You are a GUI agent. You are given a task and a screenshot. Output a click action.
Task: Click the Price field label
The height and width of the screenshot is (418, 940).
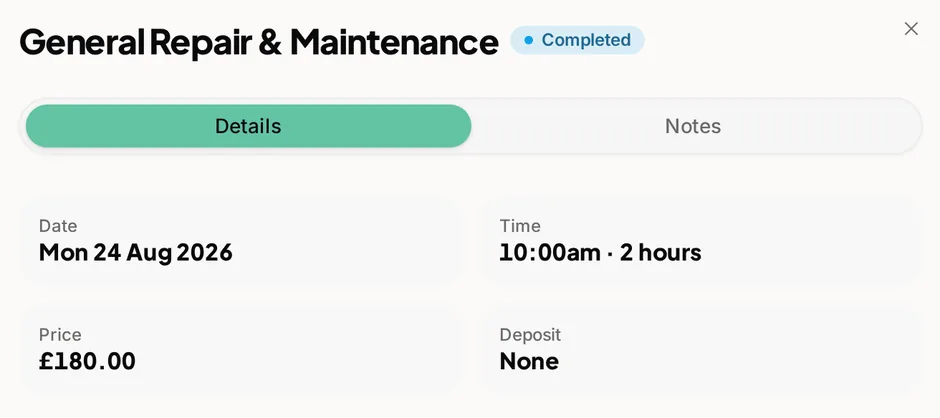click(60, 335)
